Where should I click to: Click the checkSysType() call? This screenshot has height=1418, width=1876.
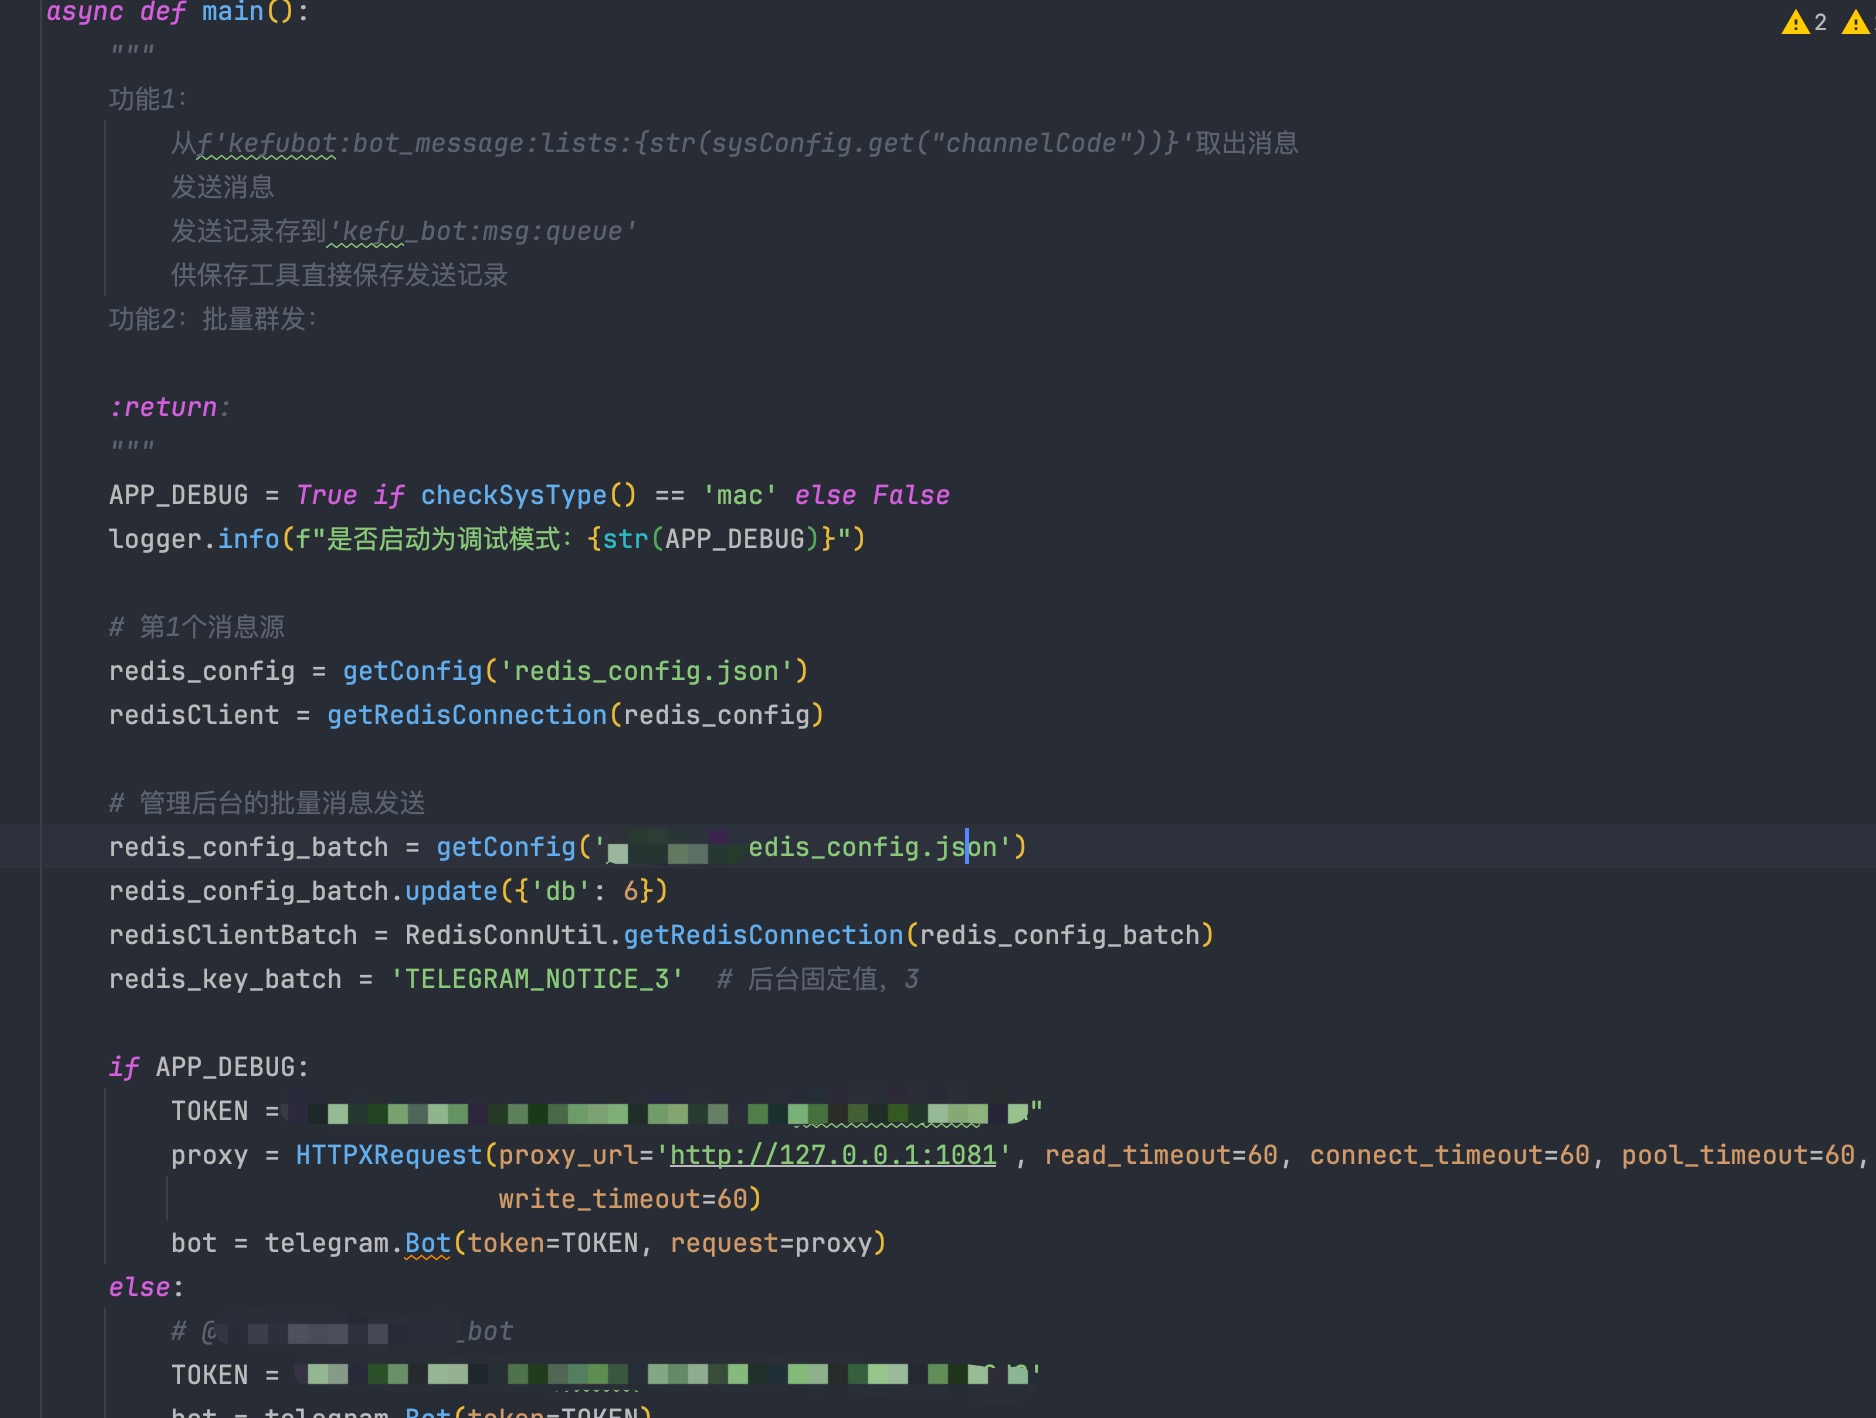tap(528, 495)
